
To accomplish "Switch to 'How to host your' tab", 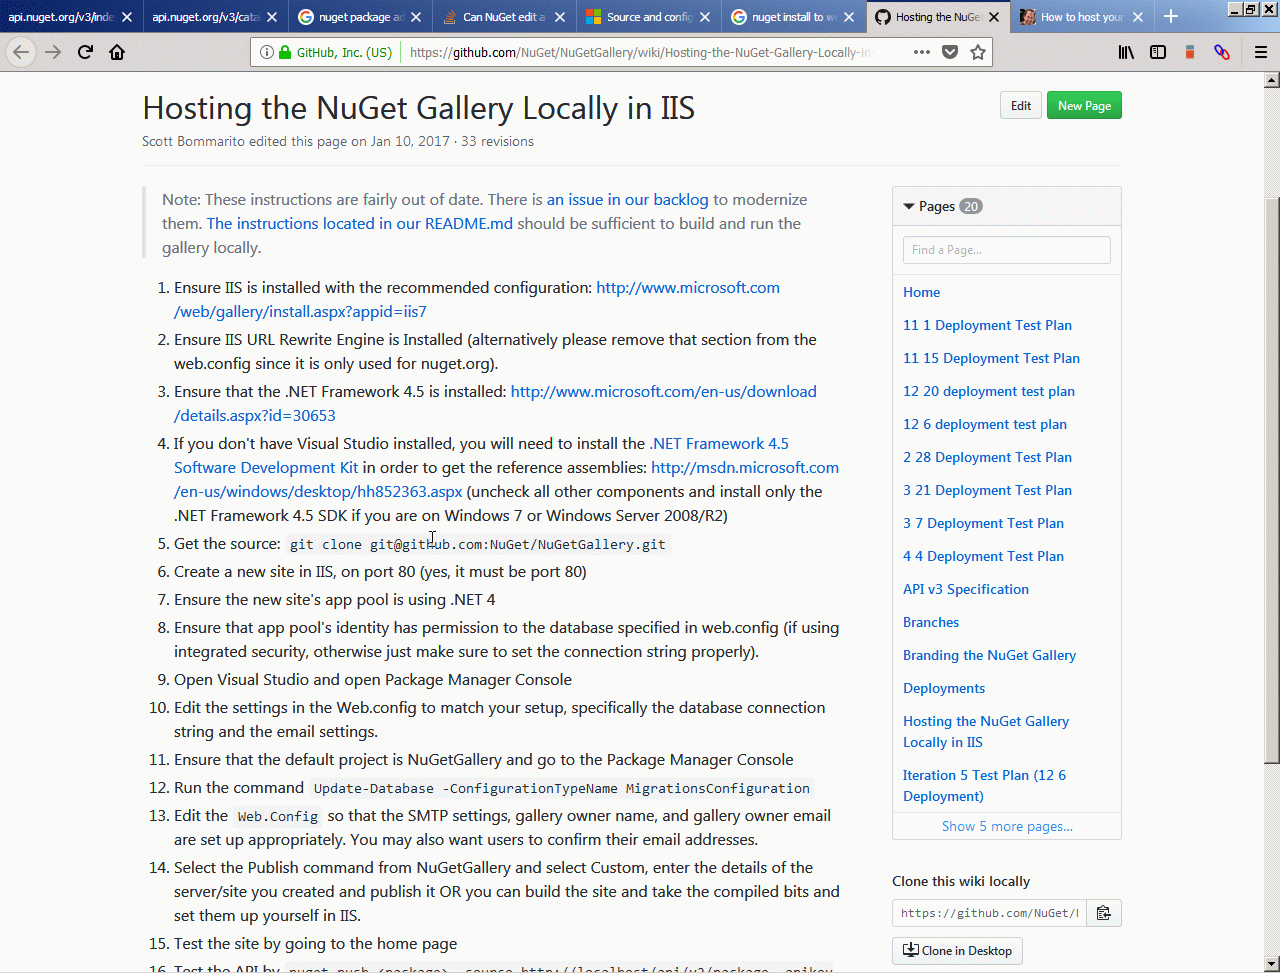I will 1083,17.
